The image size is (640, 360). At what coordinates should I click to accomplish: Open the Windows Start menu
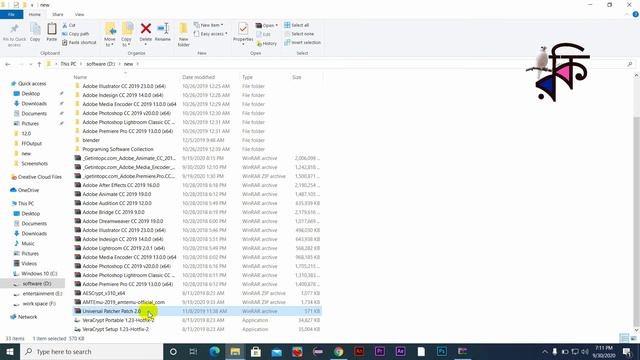[x=10, y=351]
